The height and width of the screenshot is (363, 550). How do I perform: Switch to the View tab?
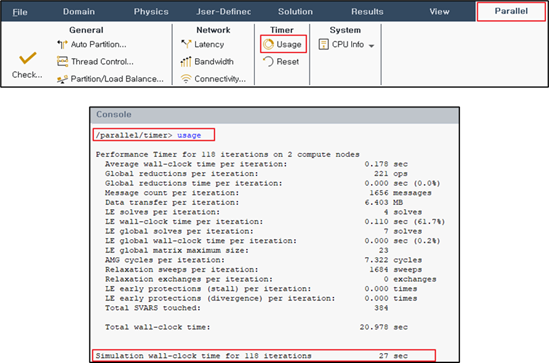click(x=440, y=12)
